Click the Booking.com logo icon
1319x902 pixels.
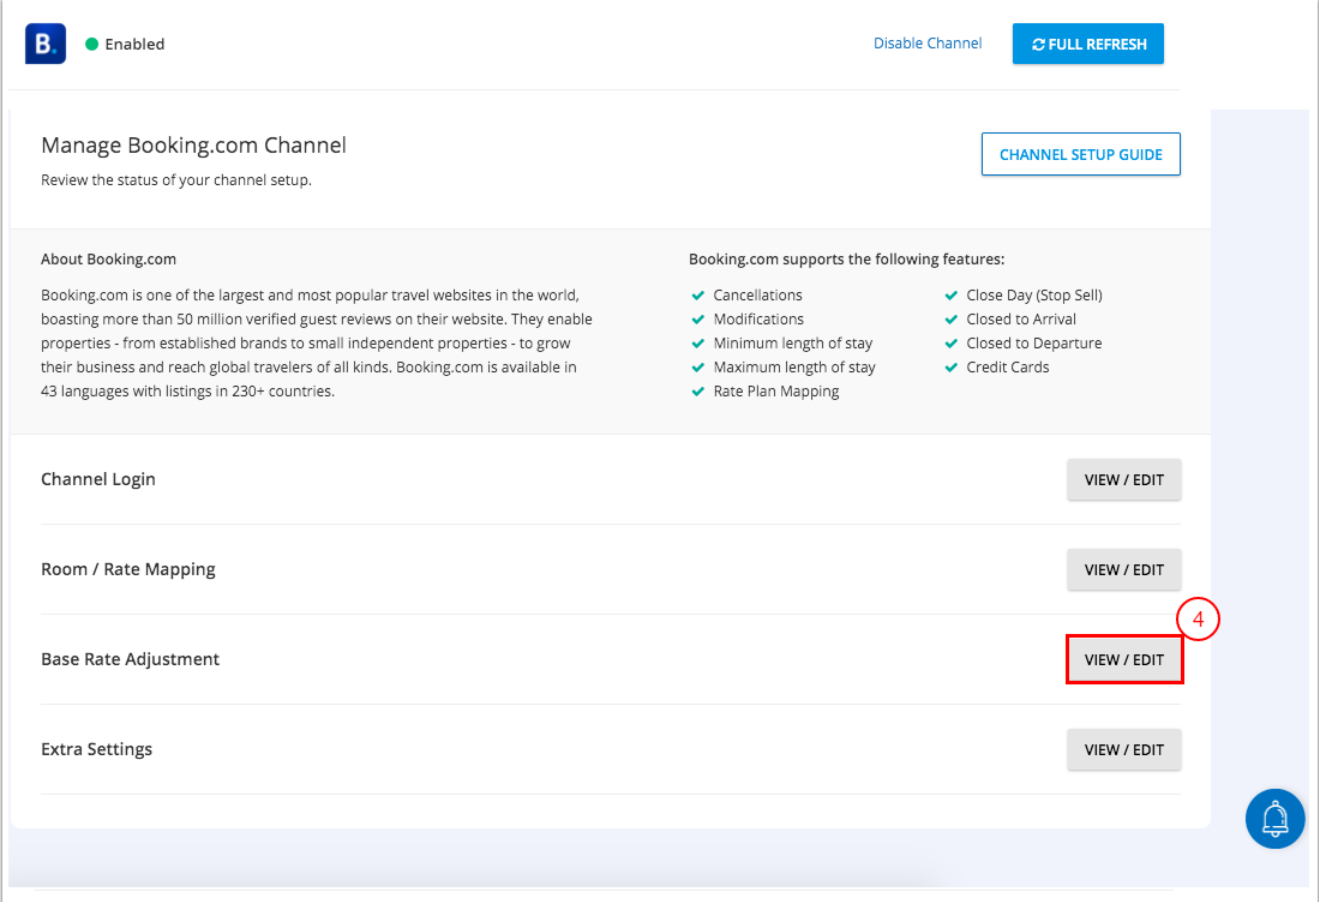tap(45, 44)
